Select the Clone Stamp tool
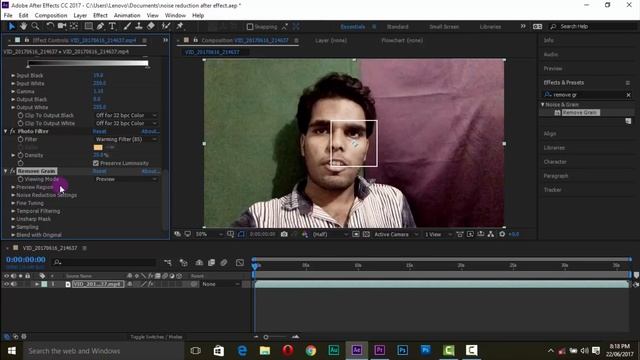640x360 pixels. pos(139,26)
